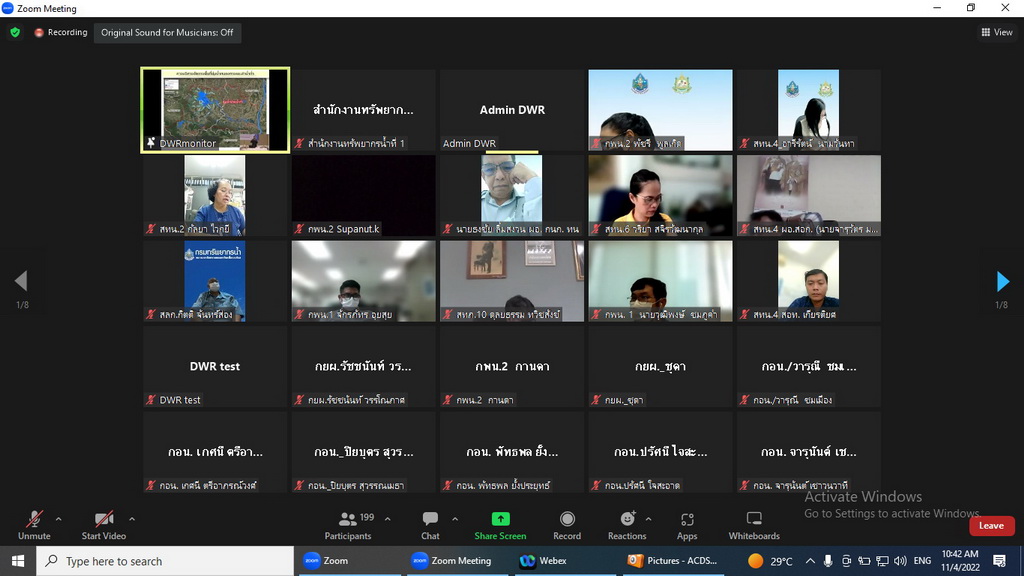
Task: Click the Zoom logo in title bar
Action: point(8,8)
